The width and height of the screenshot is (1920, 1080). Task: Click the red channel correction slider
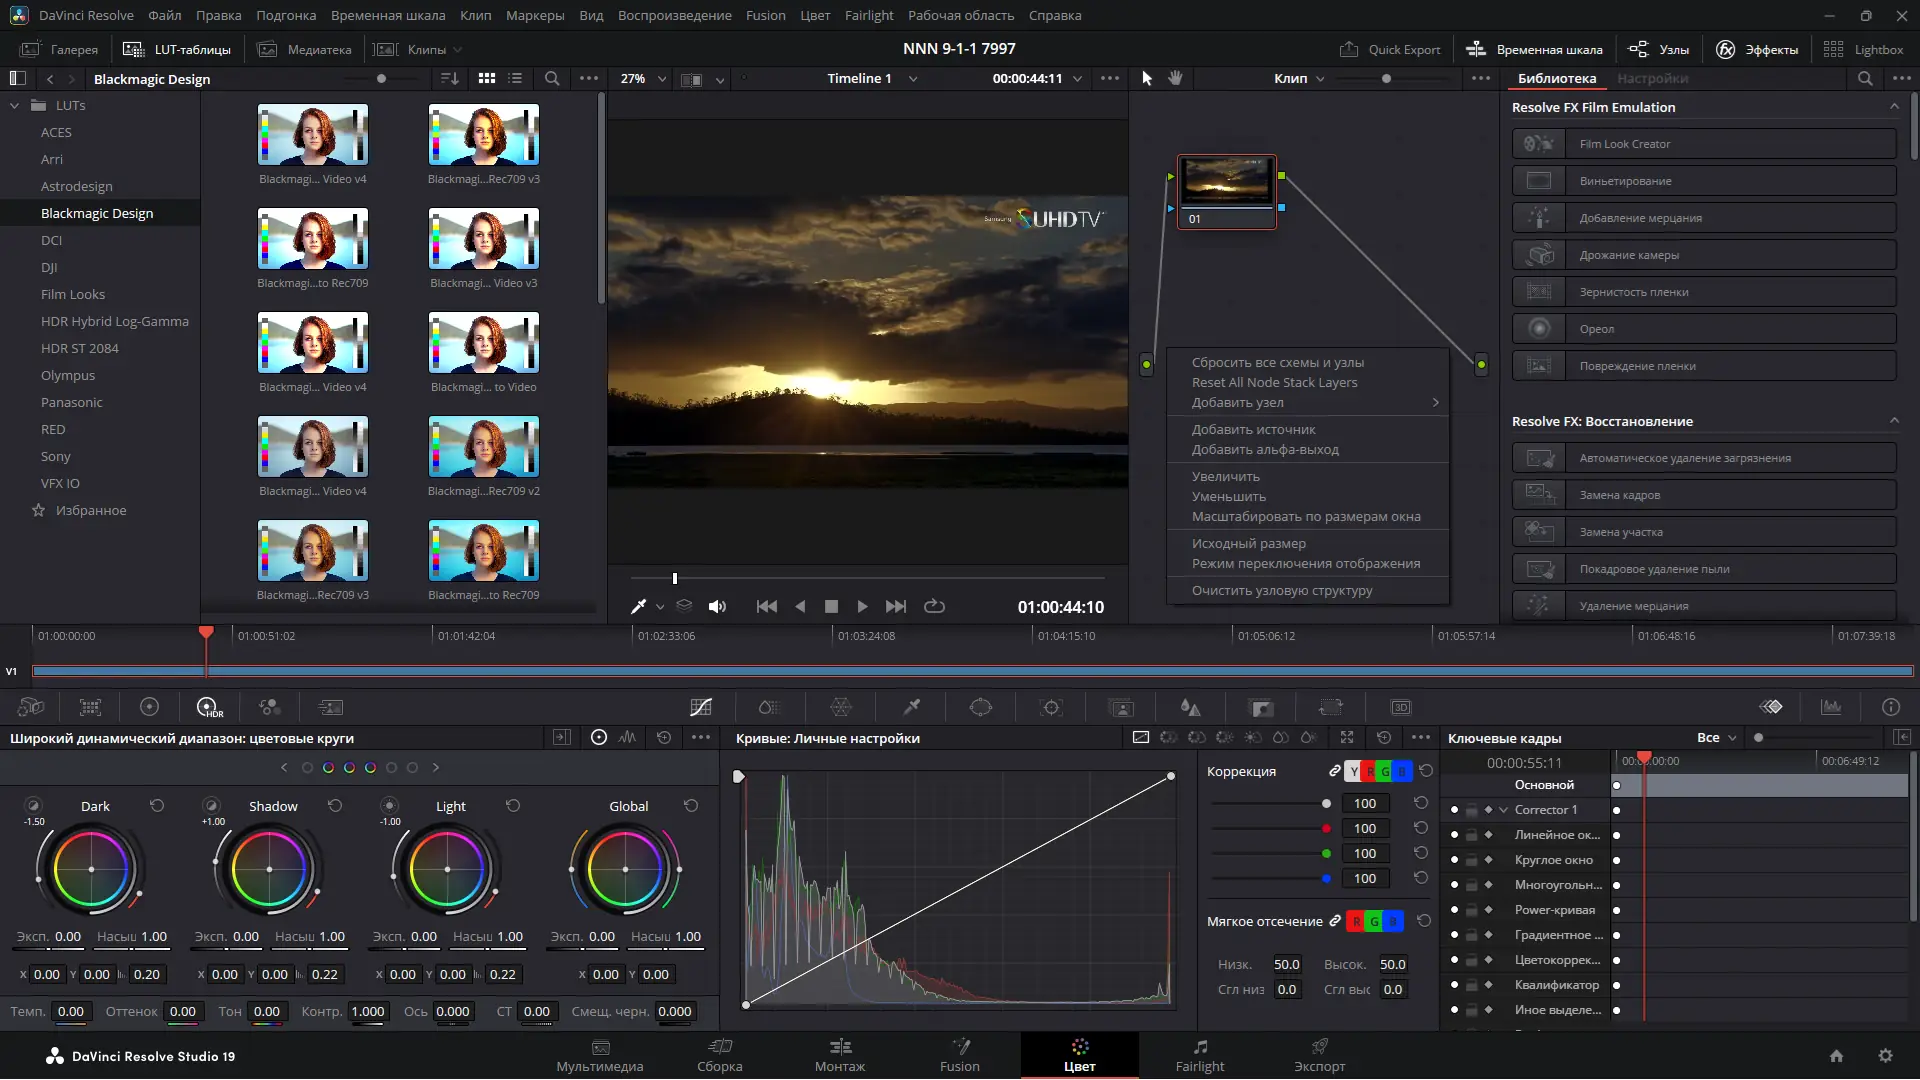(1325, 828)
